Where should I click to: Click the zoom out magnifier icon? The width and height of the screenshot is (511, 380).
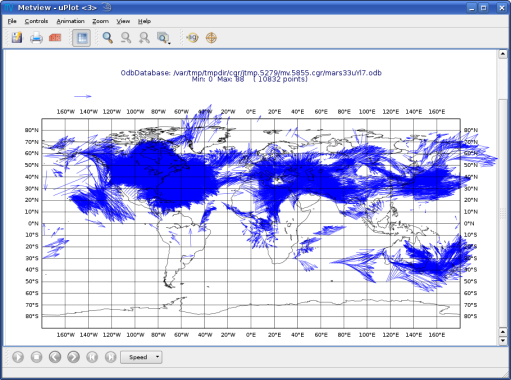coord(126,38)
